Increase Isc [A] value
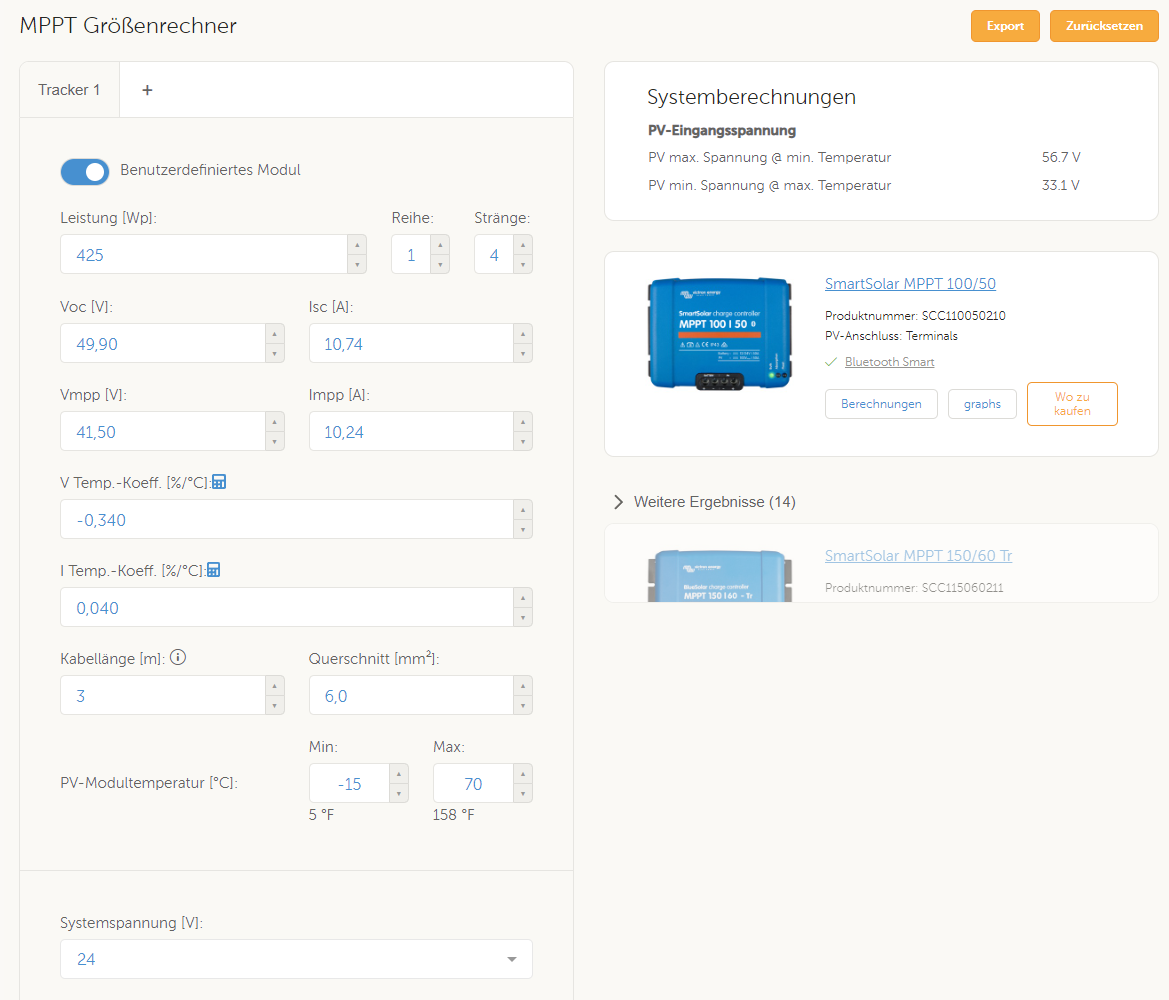The height and width of the screenshot is (1000, 1169). 523,333
